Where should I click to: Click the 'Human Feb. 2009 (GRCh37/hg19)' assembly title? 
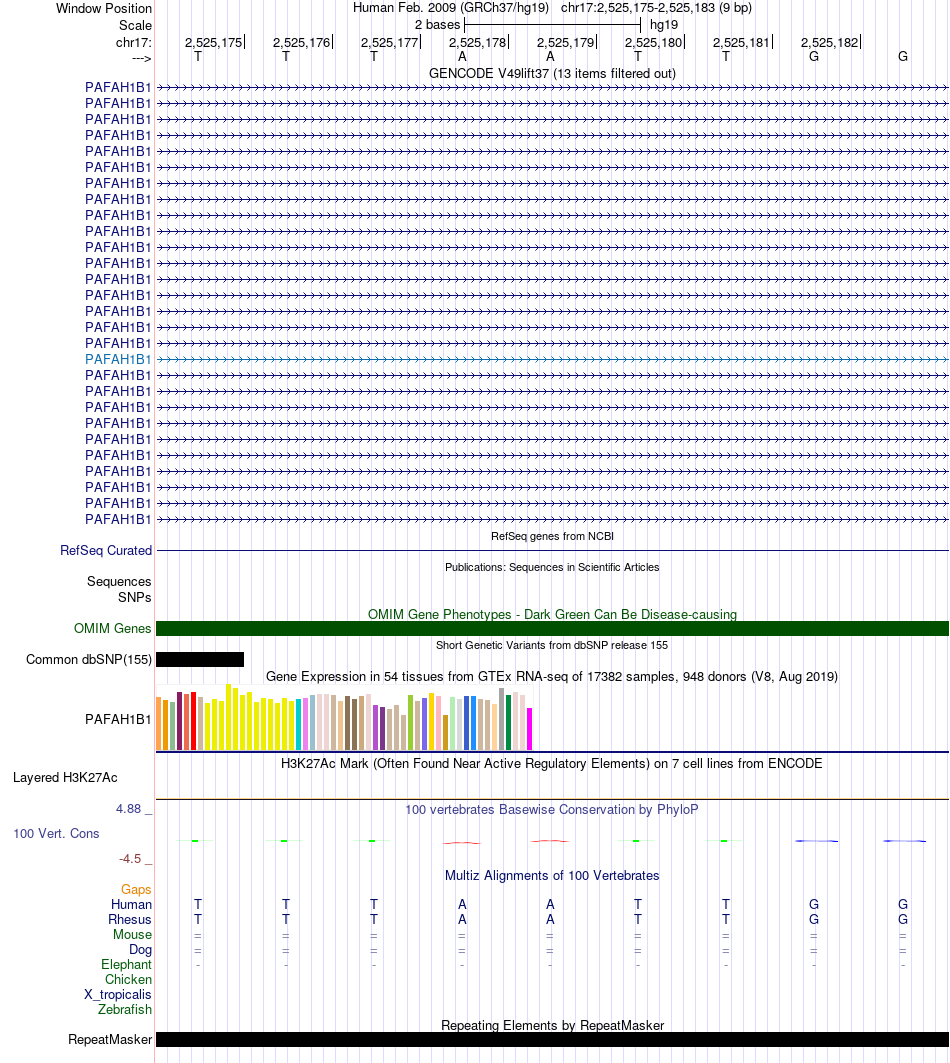coord(451,8)
